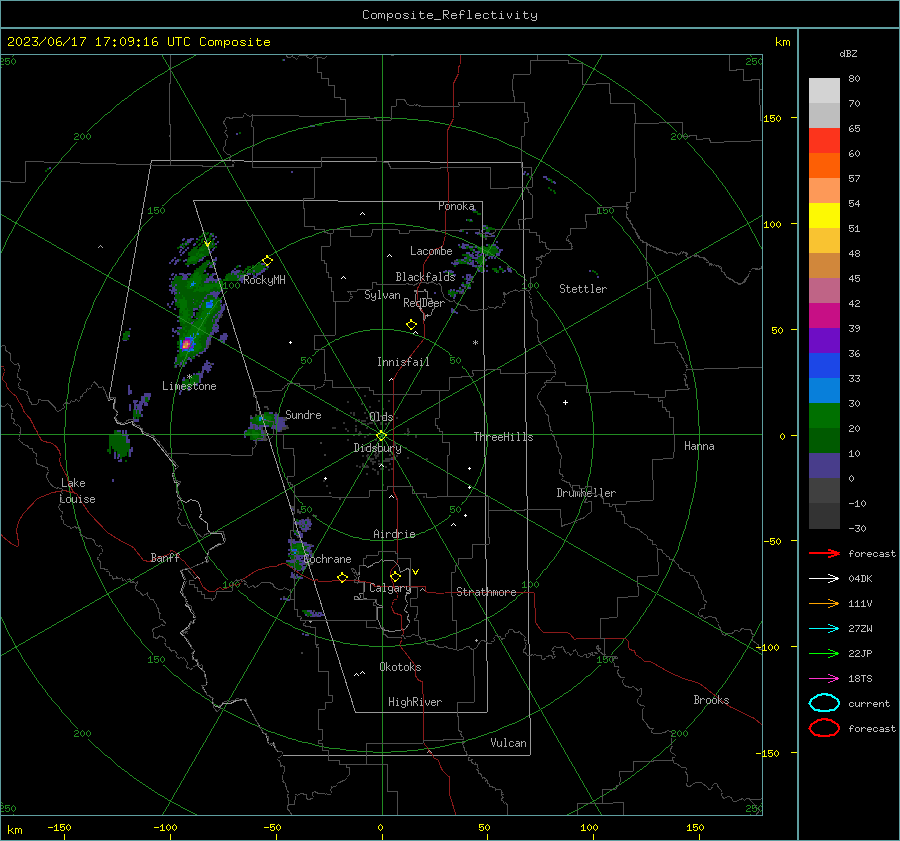The width and height of the screenshot is (900, 841).
Task: Click the Lake Louise label
Action: coord(77,491)
